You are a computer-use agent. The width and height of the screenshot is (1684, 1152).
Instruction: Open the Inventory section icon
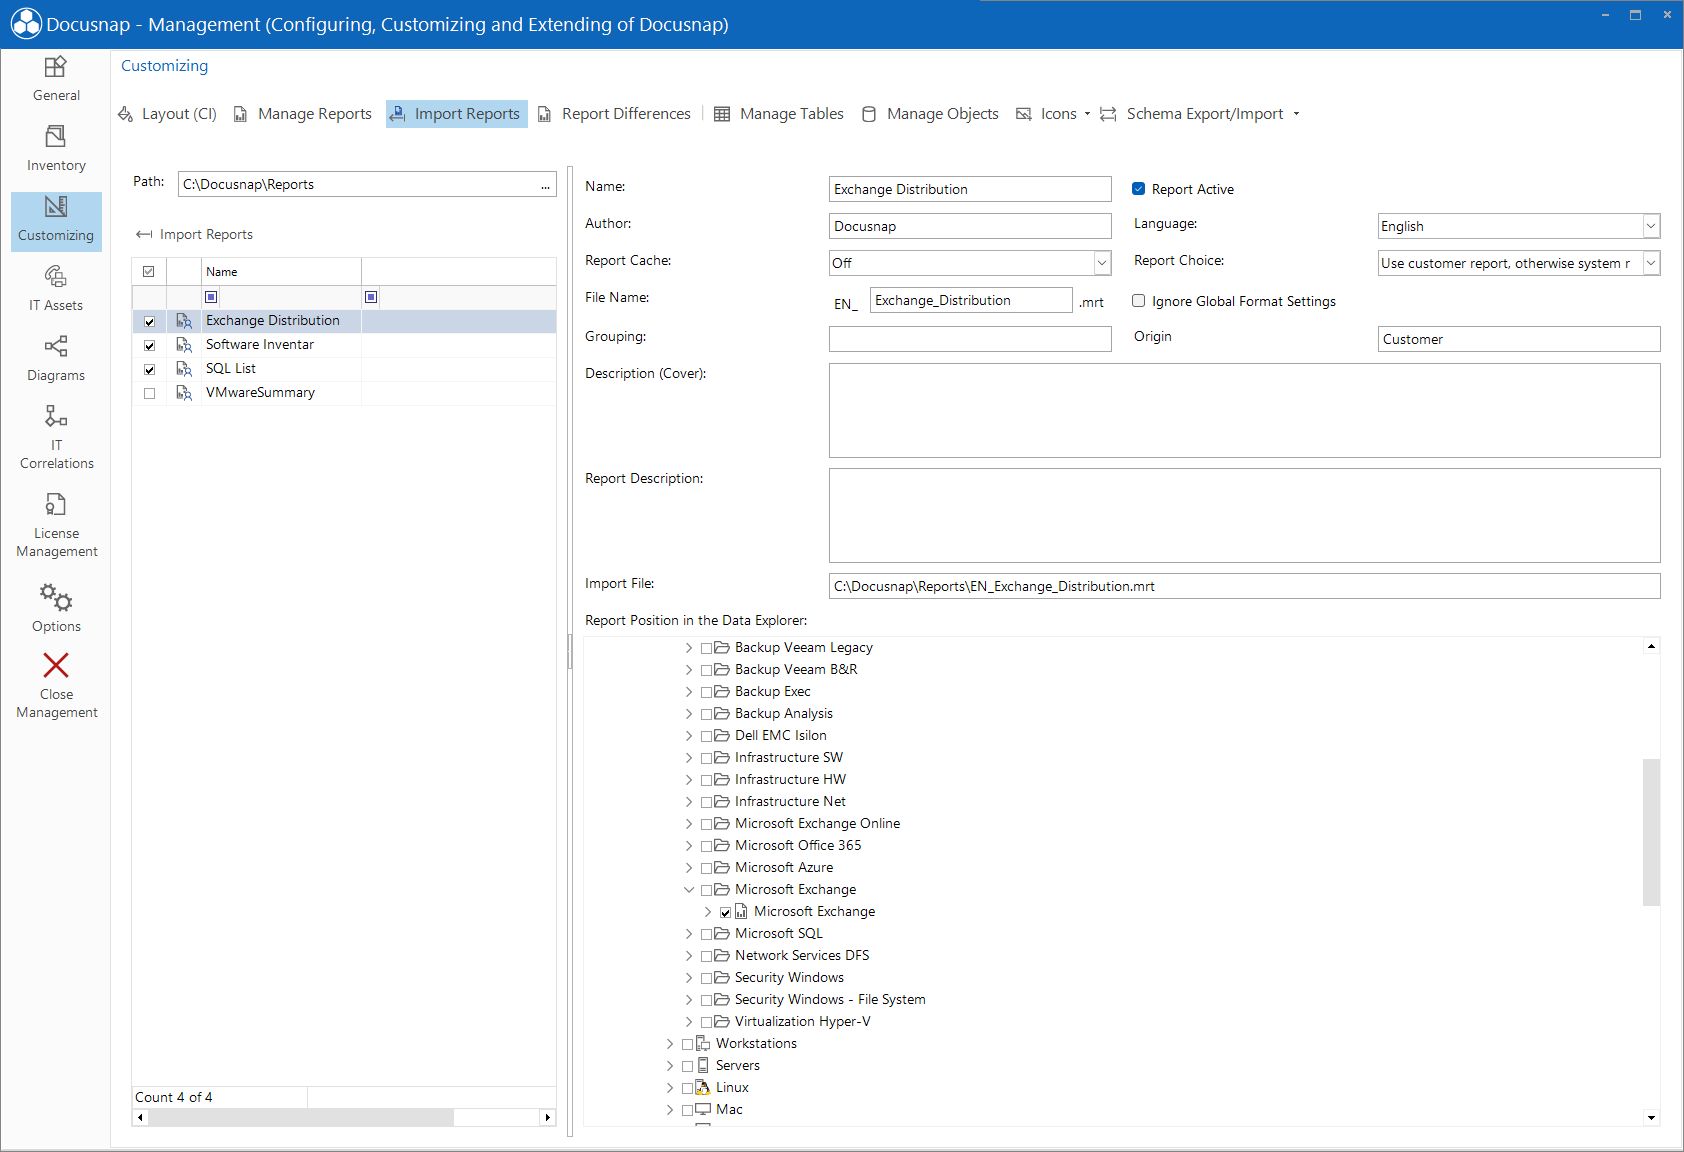56,136
